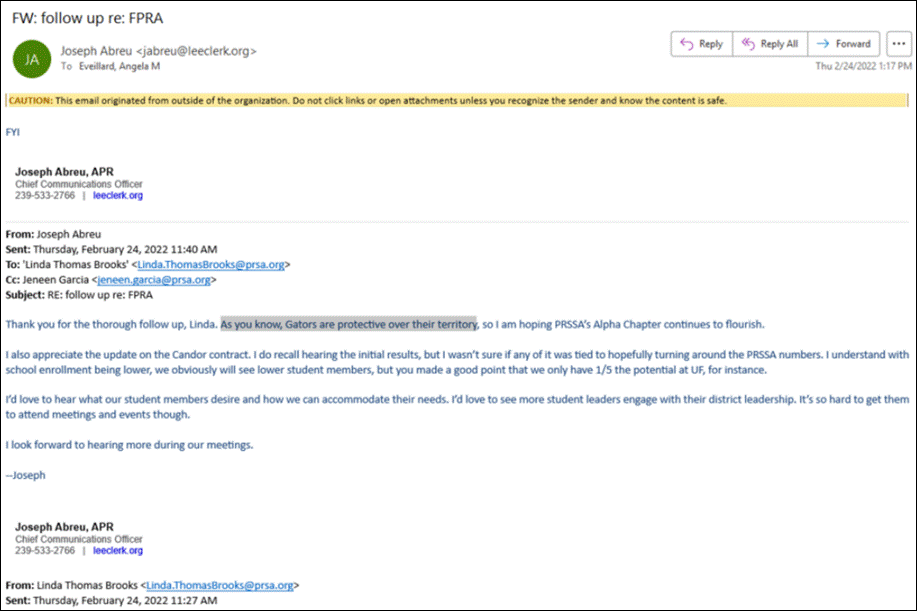Forward this email using the Forward button
Viewport: 917px width, 611px height.
coord(843,44)
